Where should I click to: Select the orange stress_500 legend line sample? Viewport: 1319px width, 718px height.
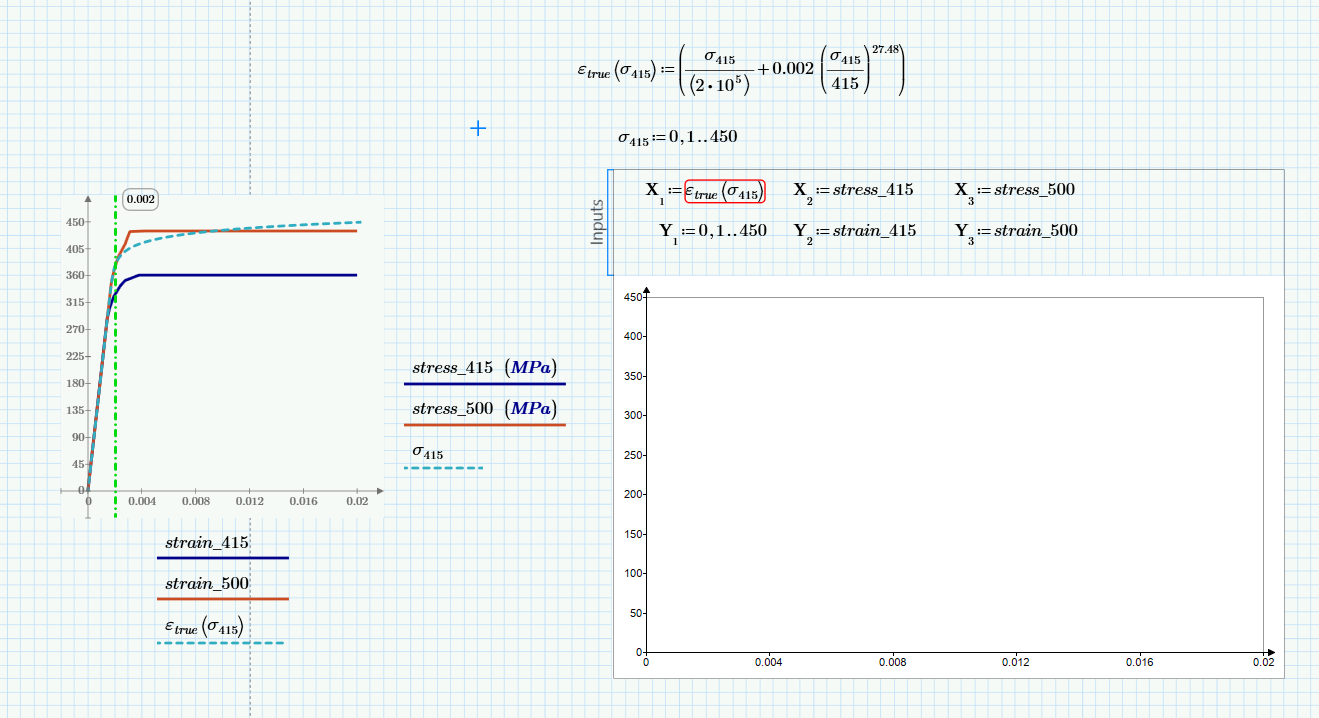click(x=484, y=423)
